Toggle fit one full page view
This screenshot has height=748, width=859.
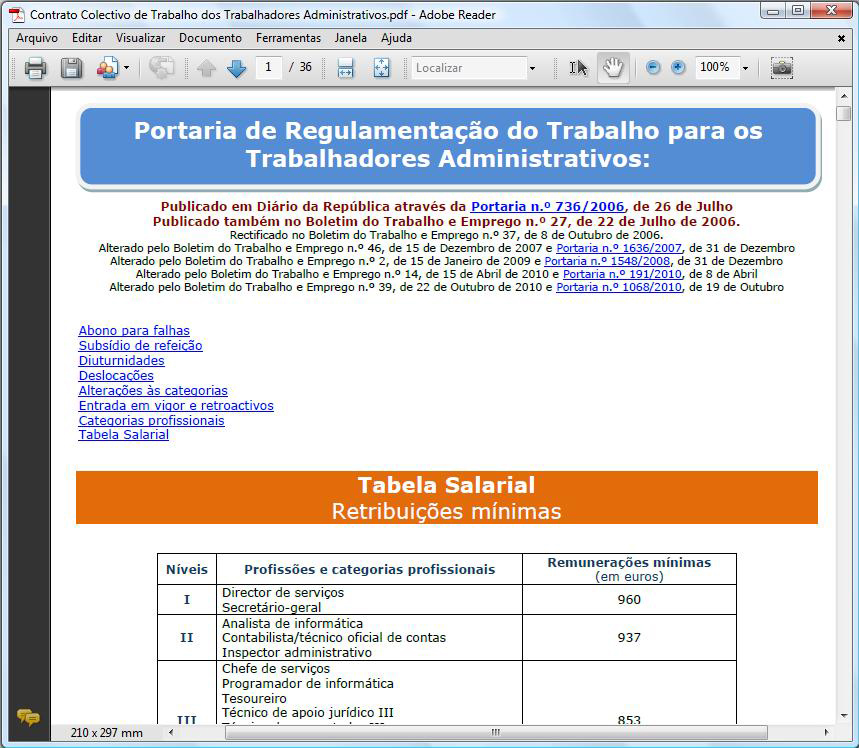381,68
